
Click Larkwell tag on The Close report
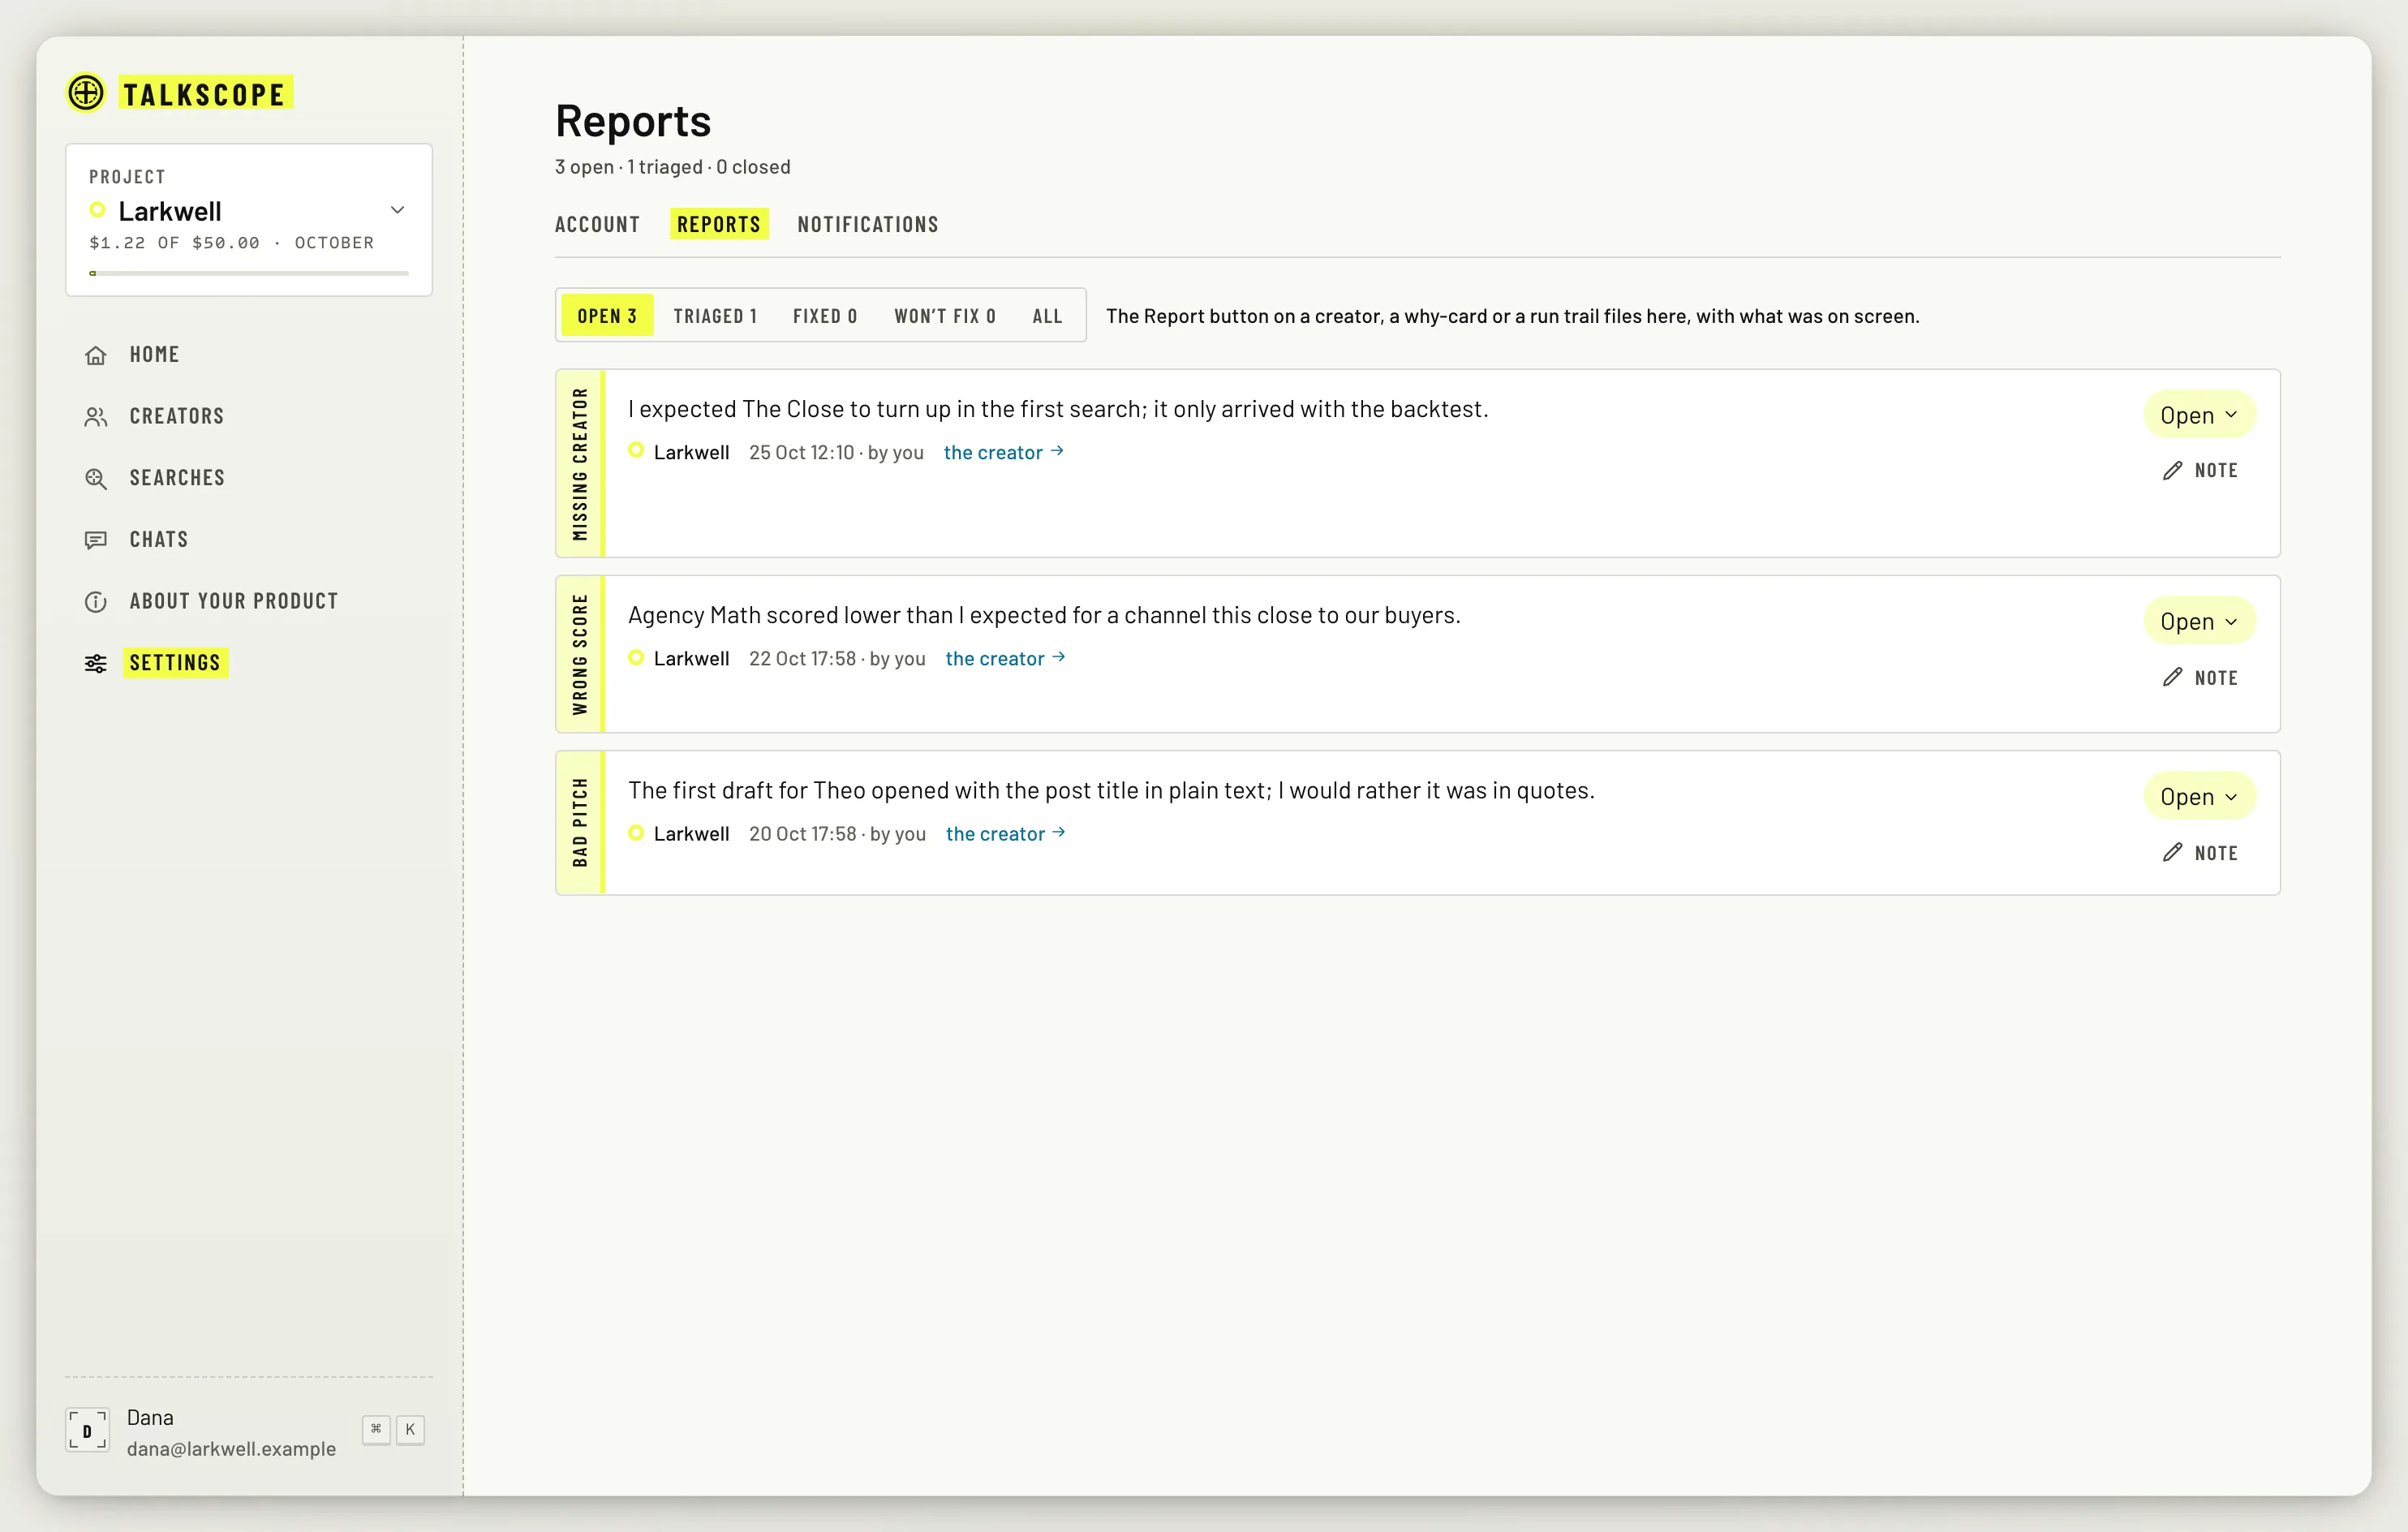[x=679, y=452]
